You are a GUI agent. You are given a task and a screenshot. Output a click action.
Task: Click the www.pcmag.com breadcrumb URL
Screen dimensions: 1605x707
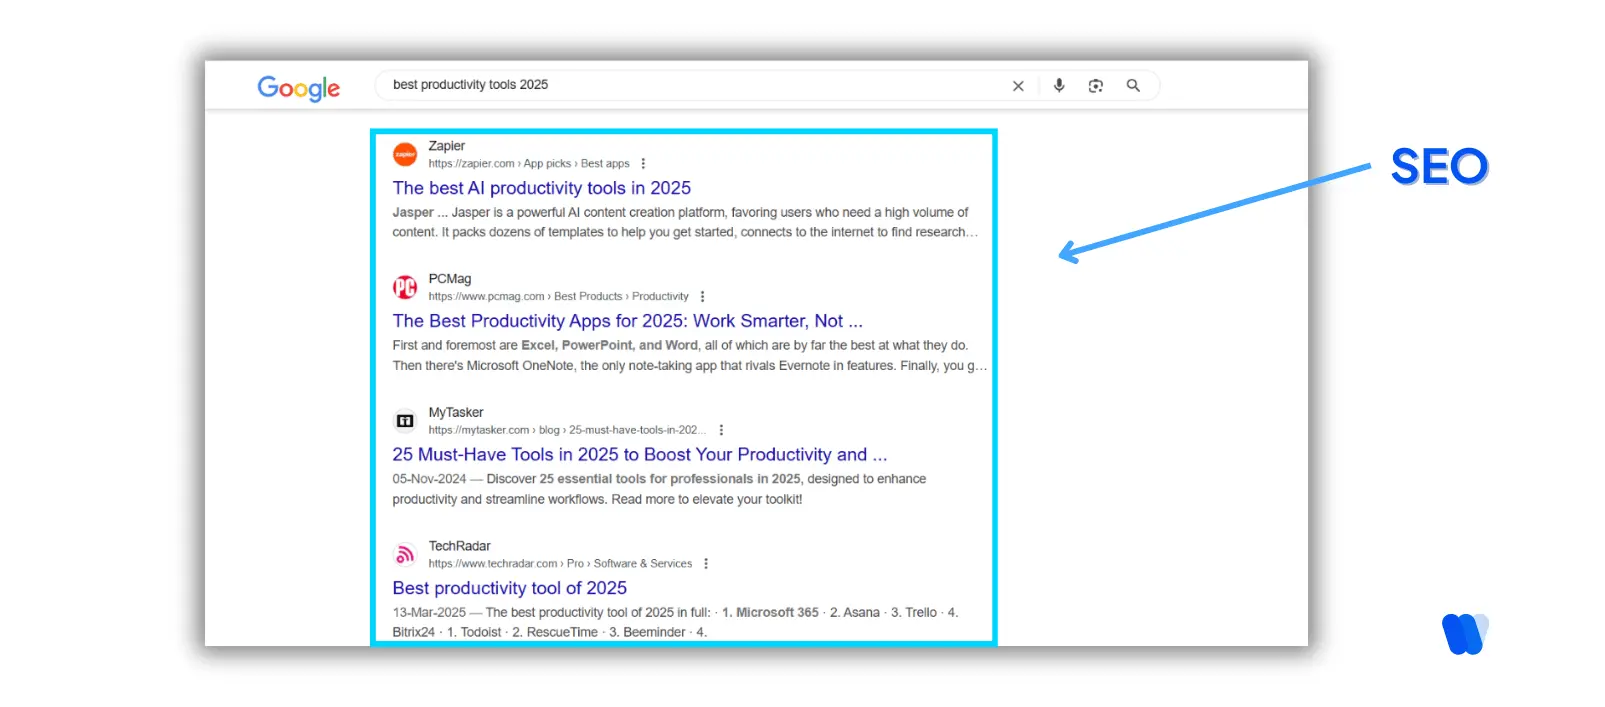(559, 297)
